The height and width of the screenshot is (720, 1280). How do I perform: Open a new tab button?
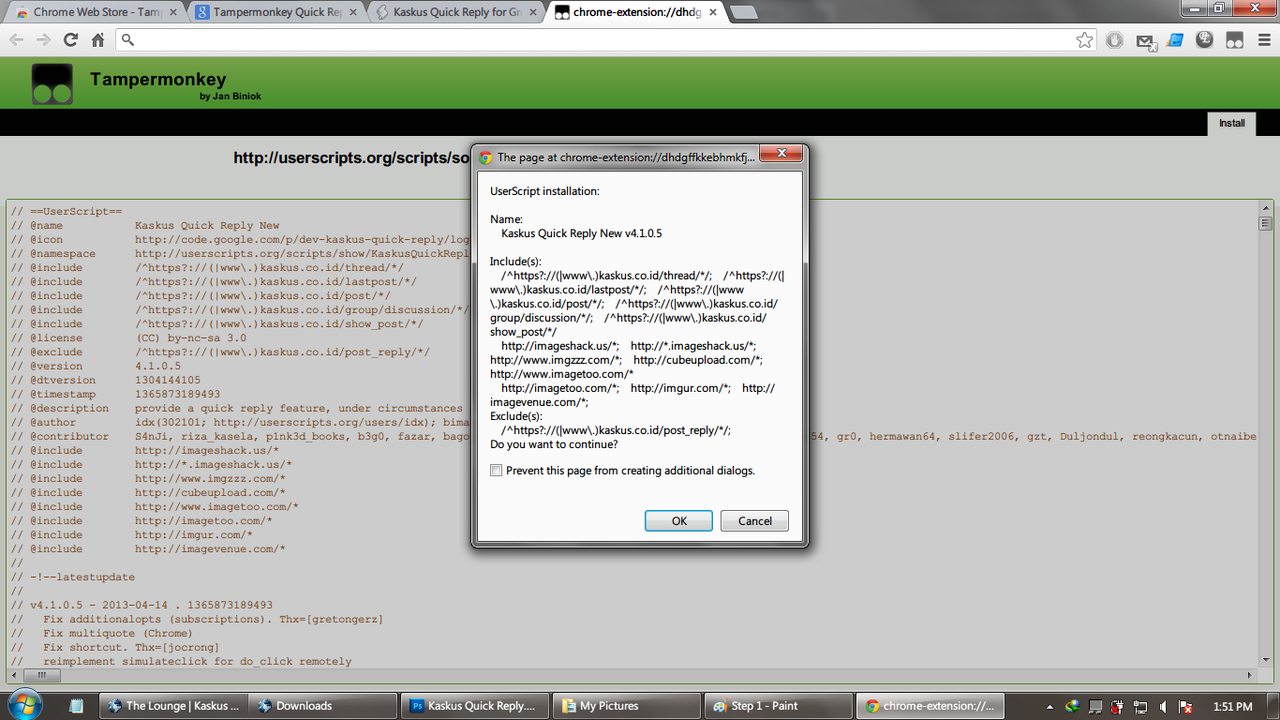pyautogui.click(x=743, y=12)
